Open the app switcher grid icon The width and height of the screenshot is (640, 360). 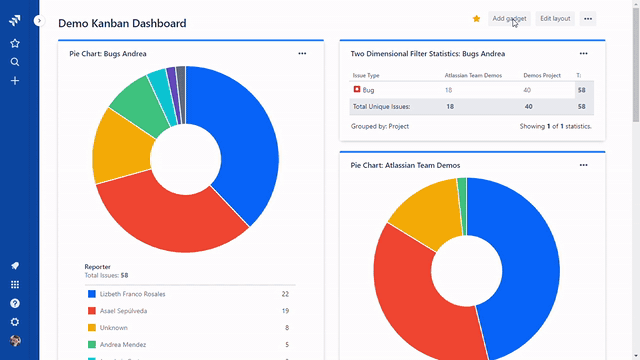tap(15, 284)
